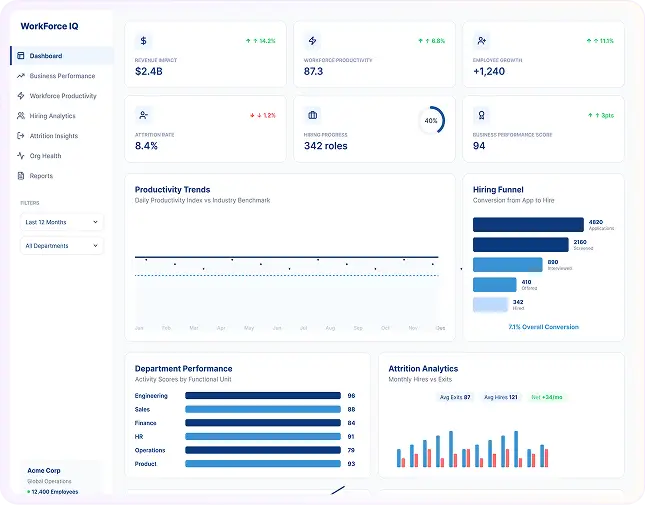This screenshot has height=505, width=645.
Task: Open the Business Performance page
Action: click(x=62, y=76)
